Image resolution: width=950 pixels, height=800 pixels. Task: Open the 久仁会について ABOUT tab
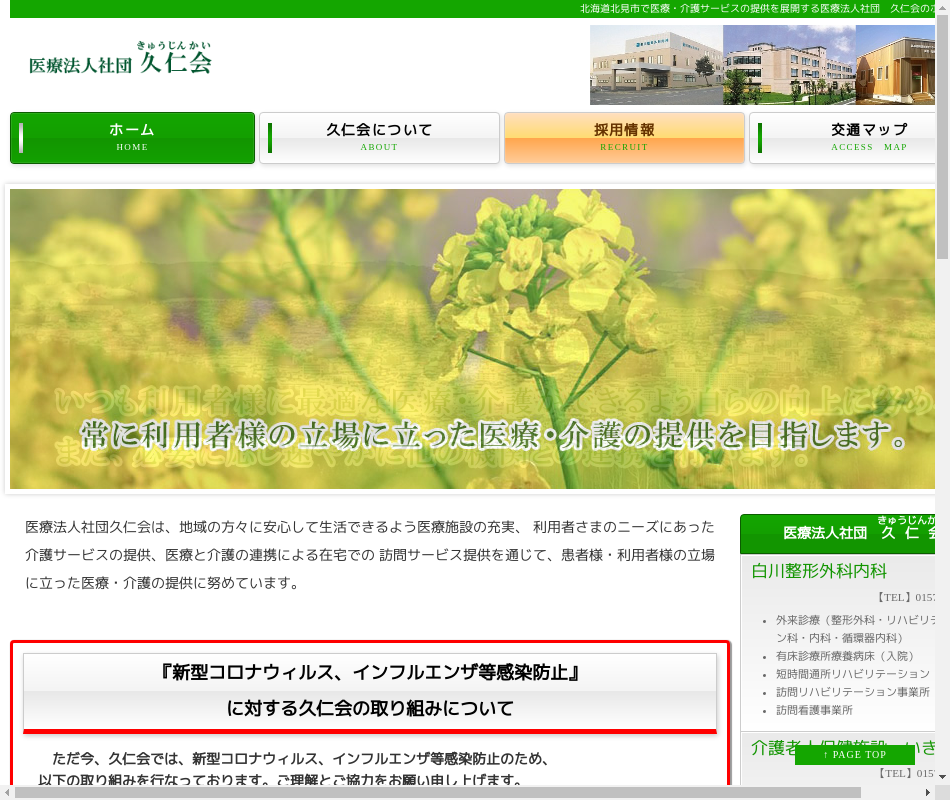coord(379,138)
